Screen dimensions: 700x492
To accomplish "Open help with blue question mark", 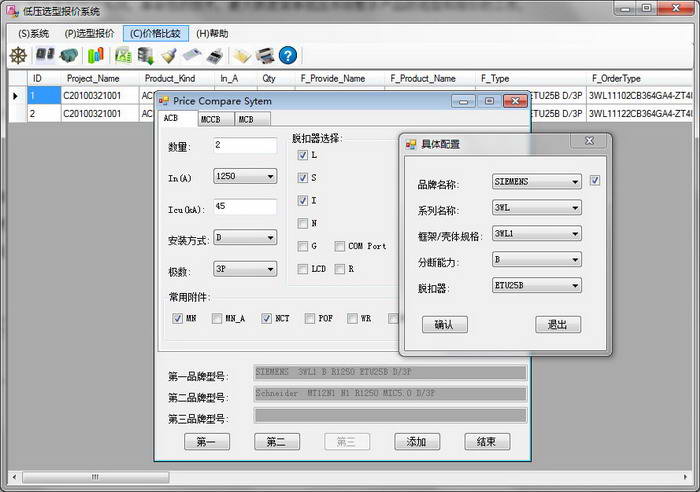I will point(288,55).
